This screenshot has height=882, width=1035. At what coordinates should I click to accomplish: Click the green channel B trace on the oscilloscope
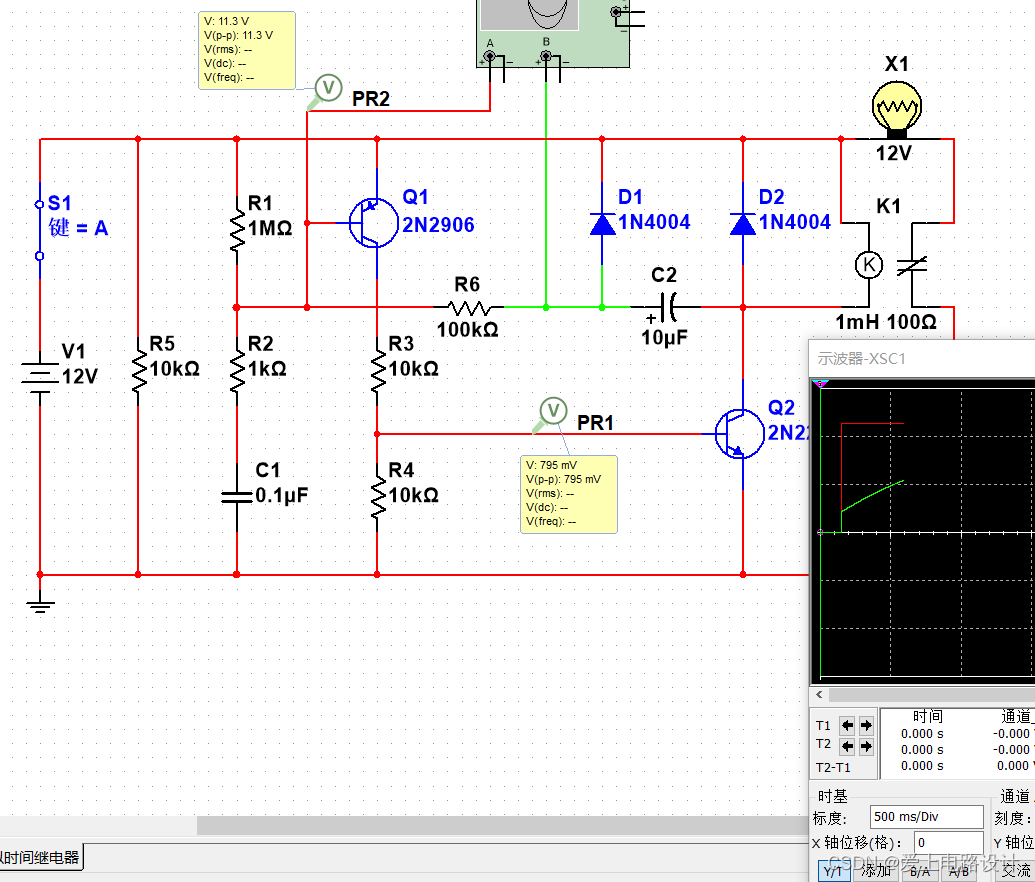(x=873, y=496)
